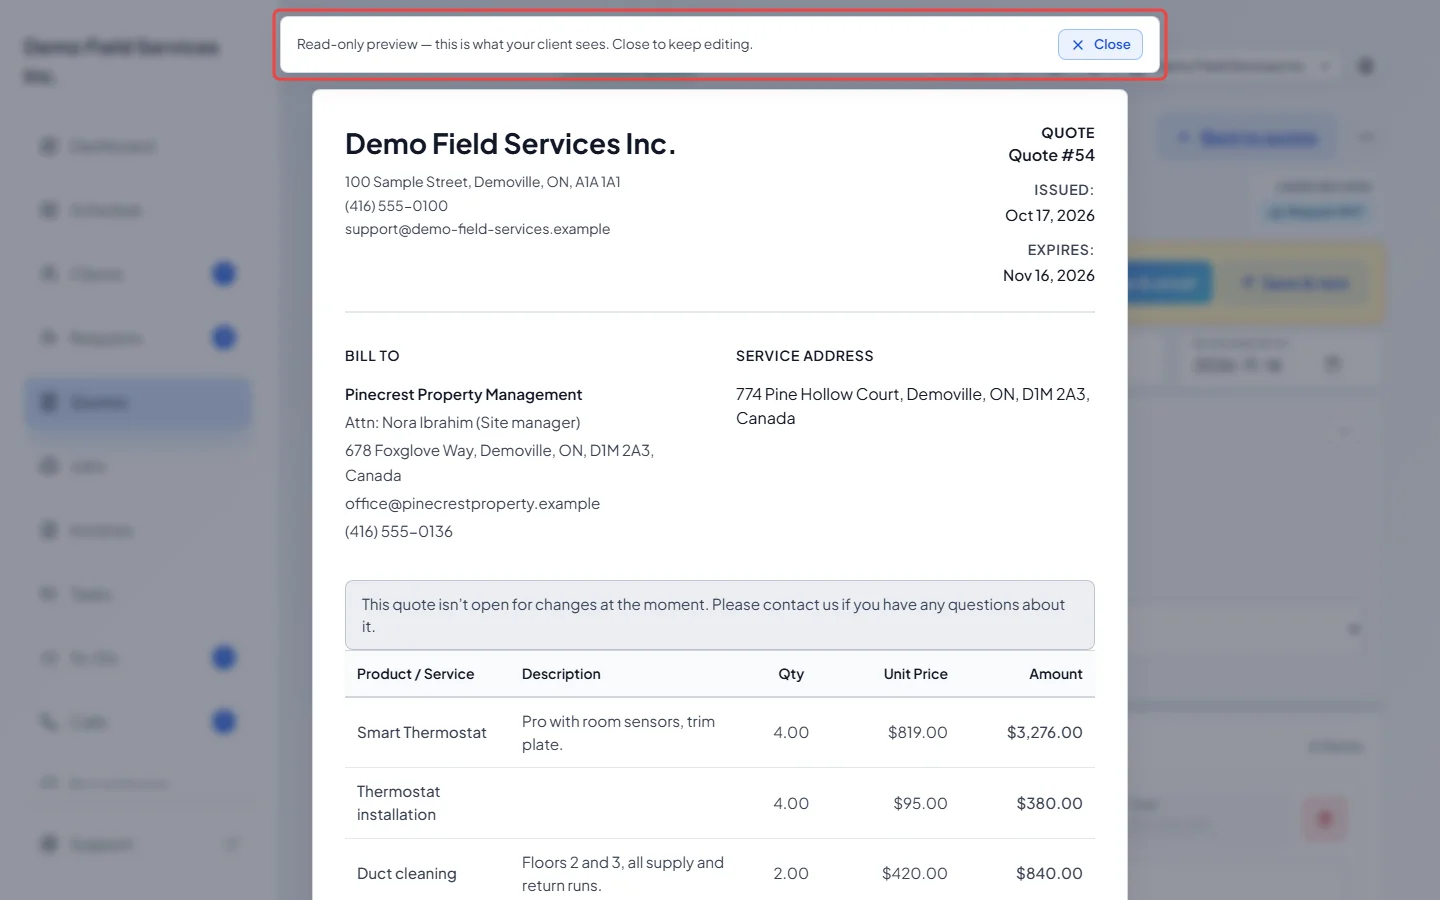Click support@demo-field-services.example email
The width and height of the screenshot is (1440, 900).
(x=477, y=229)
